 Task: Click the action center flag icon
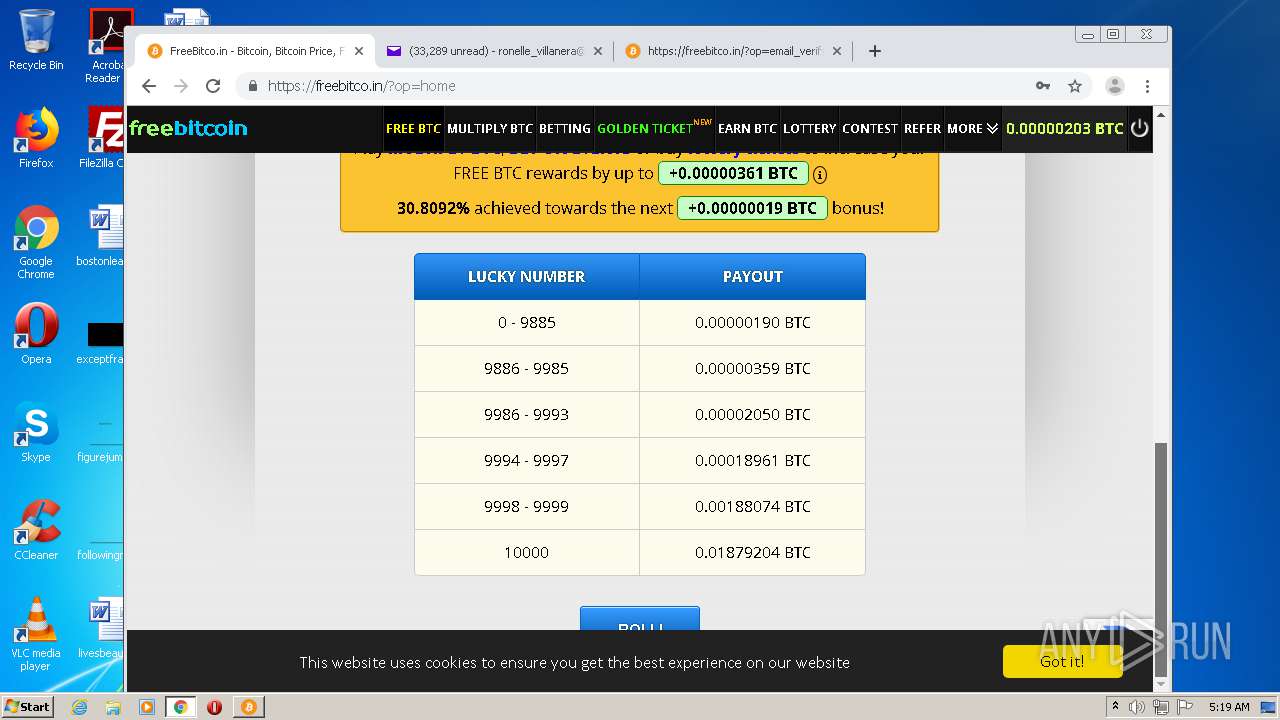pyautogui.click(x=1183, y=707)
